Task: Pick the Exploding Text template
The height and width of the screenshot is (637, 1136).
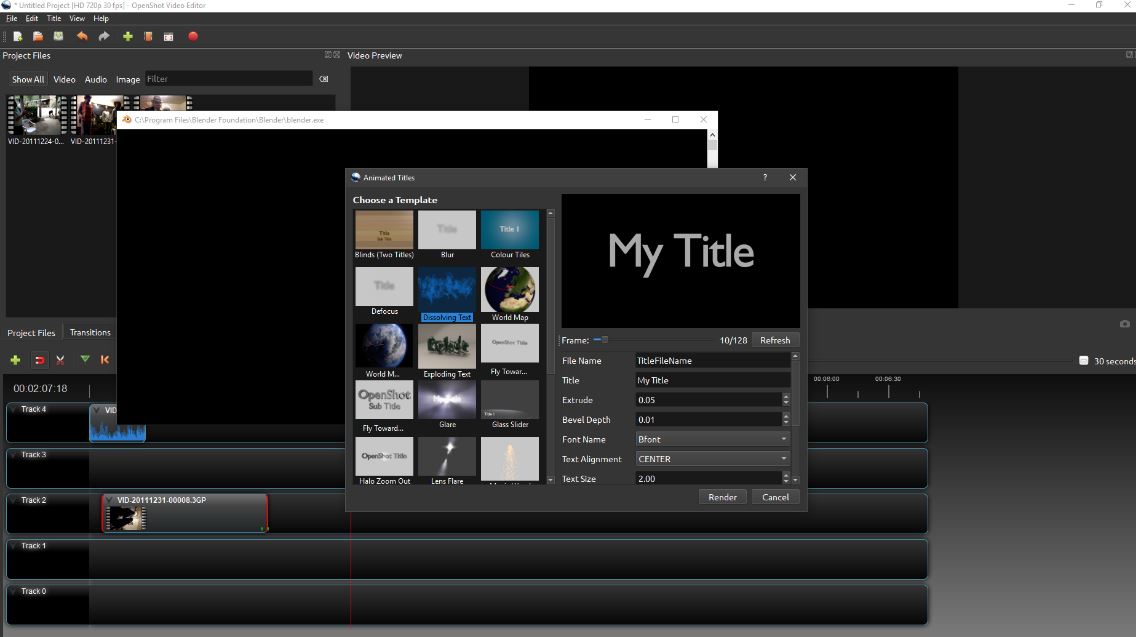Action: pyautogui.click(x=447, y=351)
